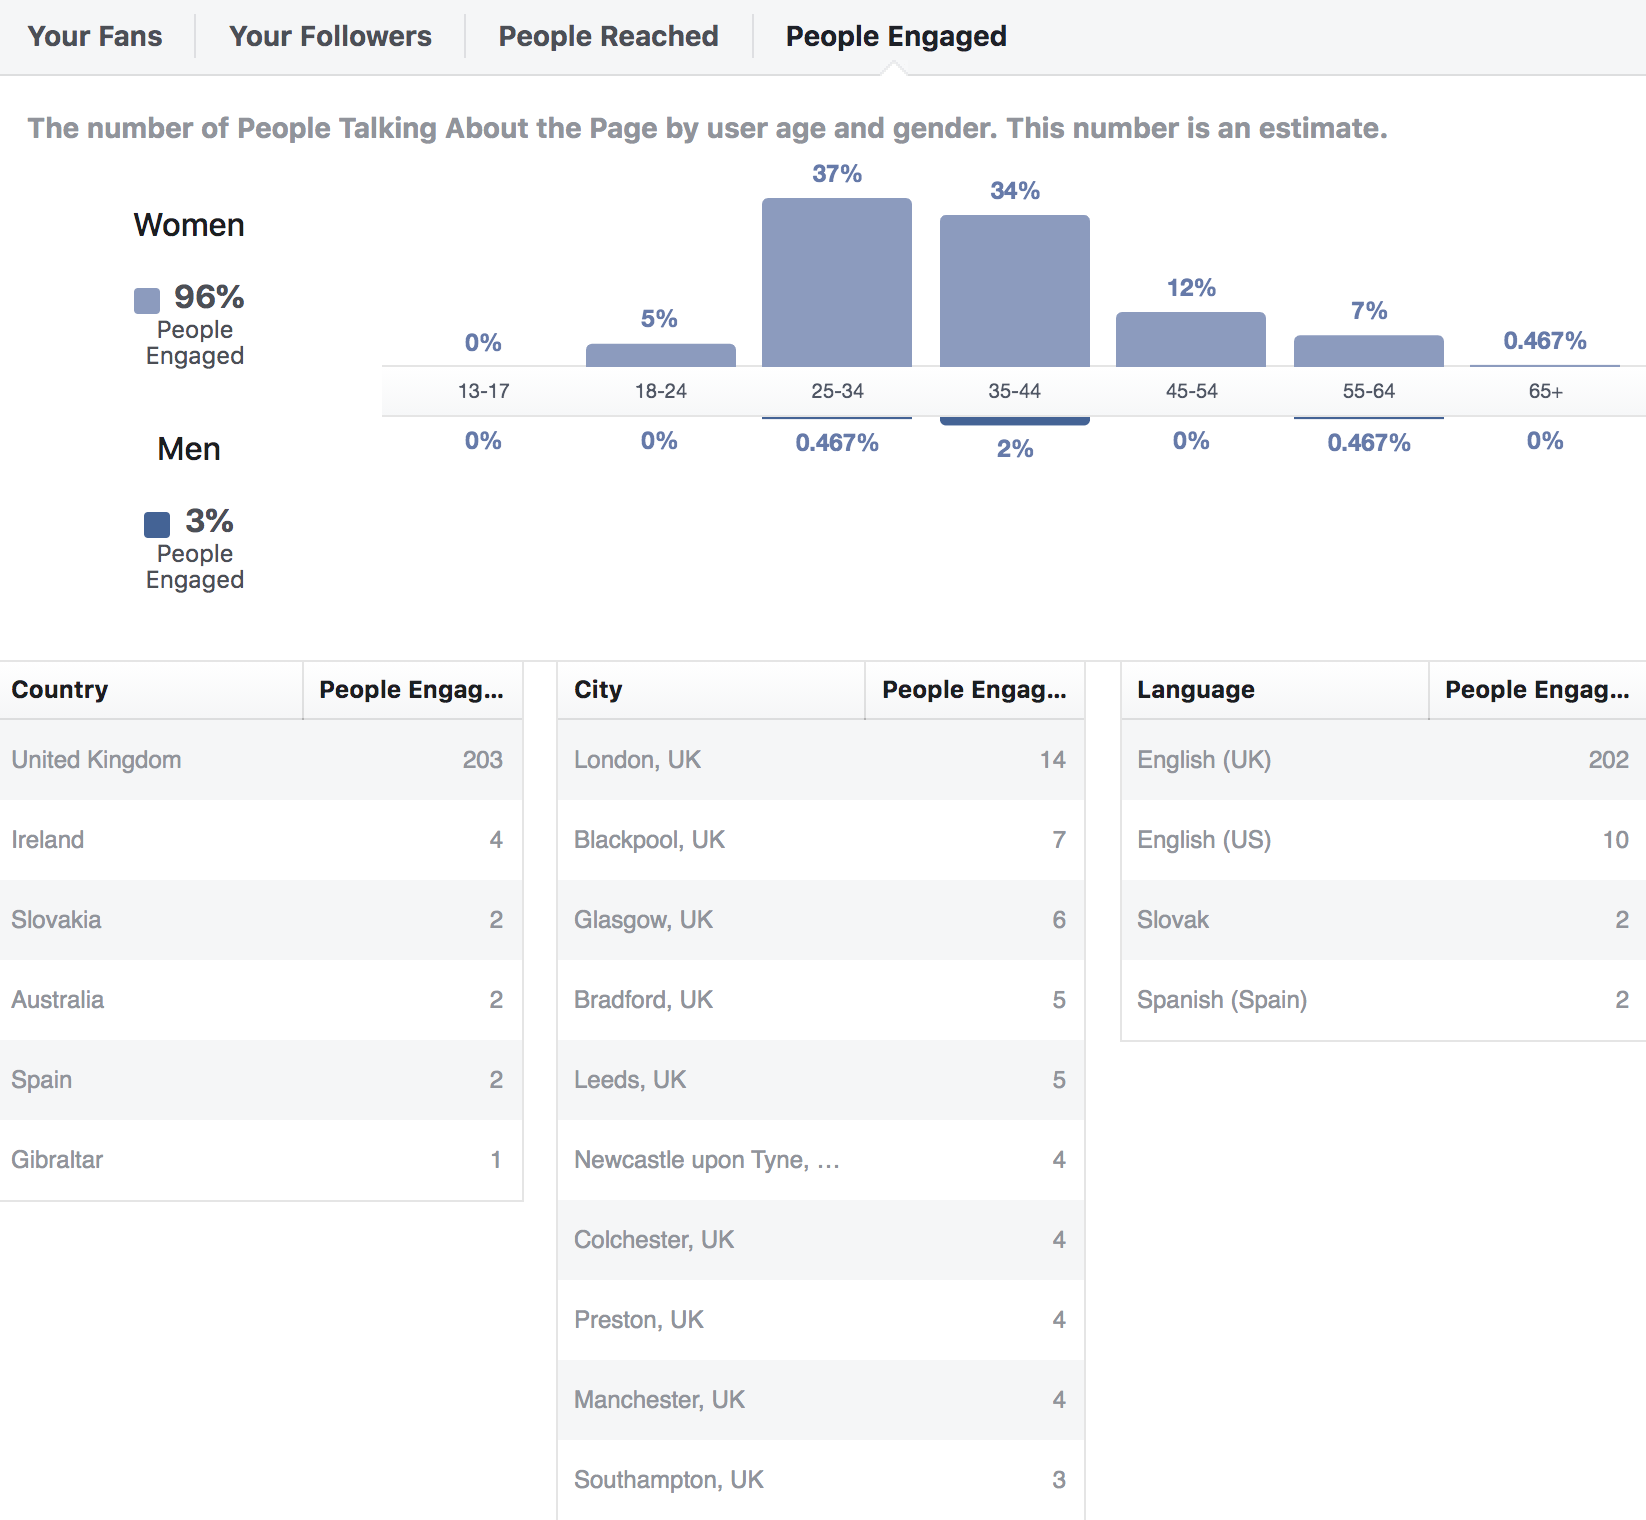The height and width of the screenshot is (1520, 1646).
Task: Select the 55-64 age group bar
Action: tap(1368, 350)
